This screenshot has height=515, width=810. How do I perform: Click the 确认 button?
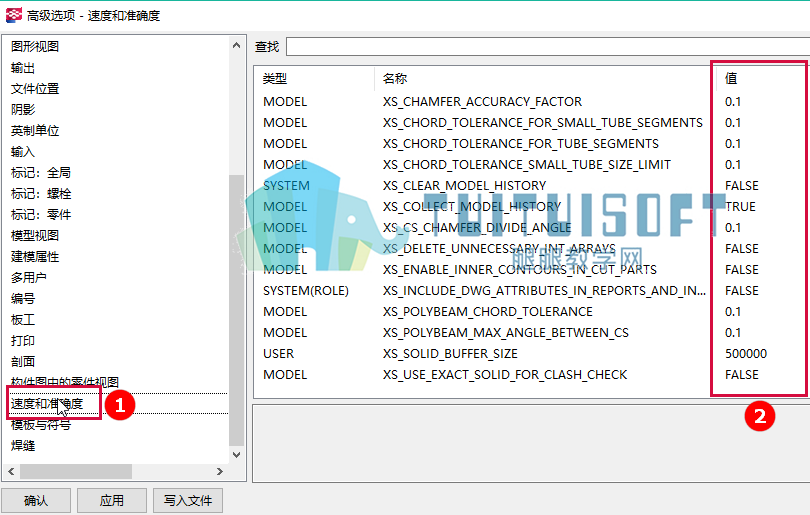pyautogui.click(x=36, y=501)
